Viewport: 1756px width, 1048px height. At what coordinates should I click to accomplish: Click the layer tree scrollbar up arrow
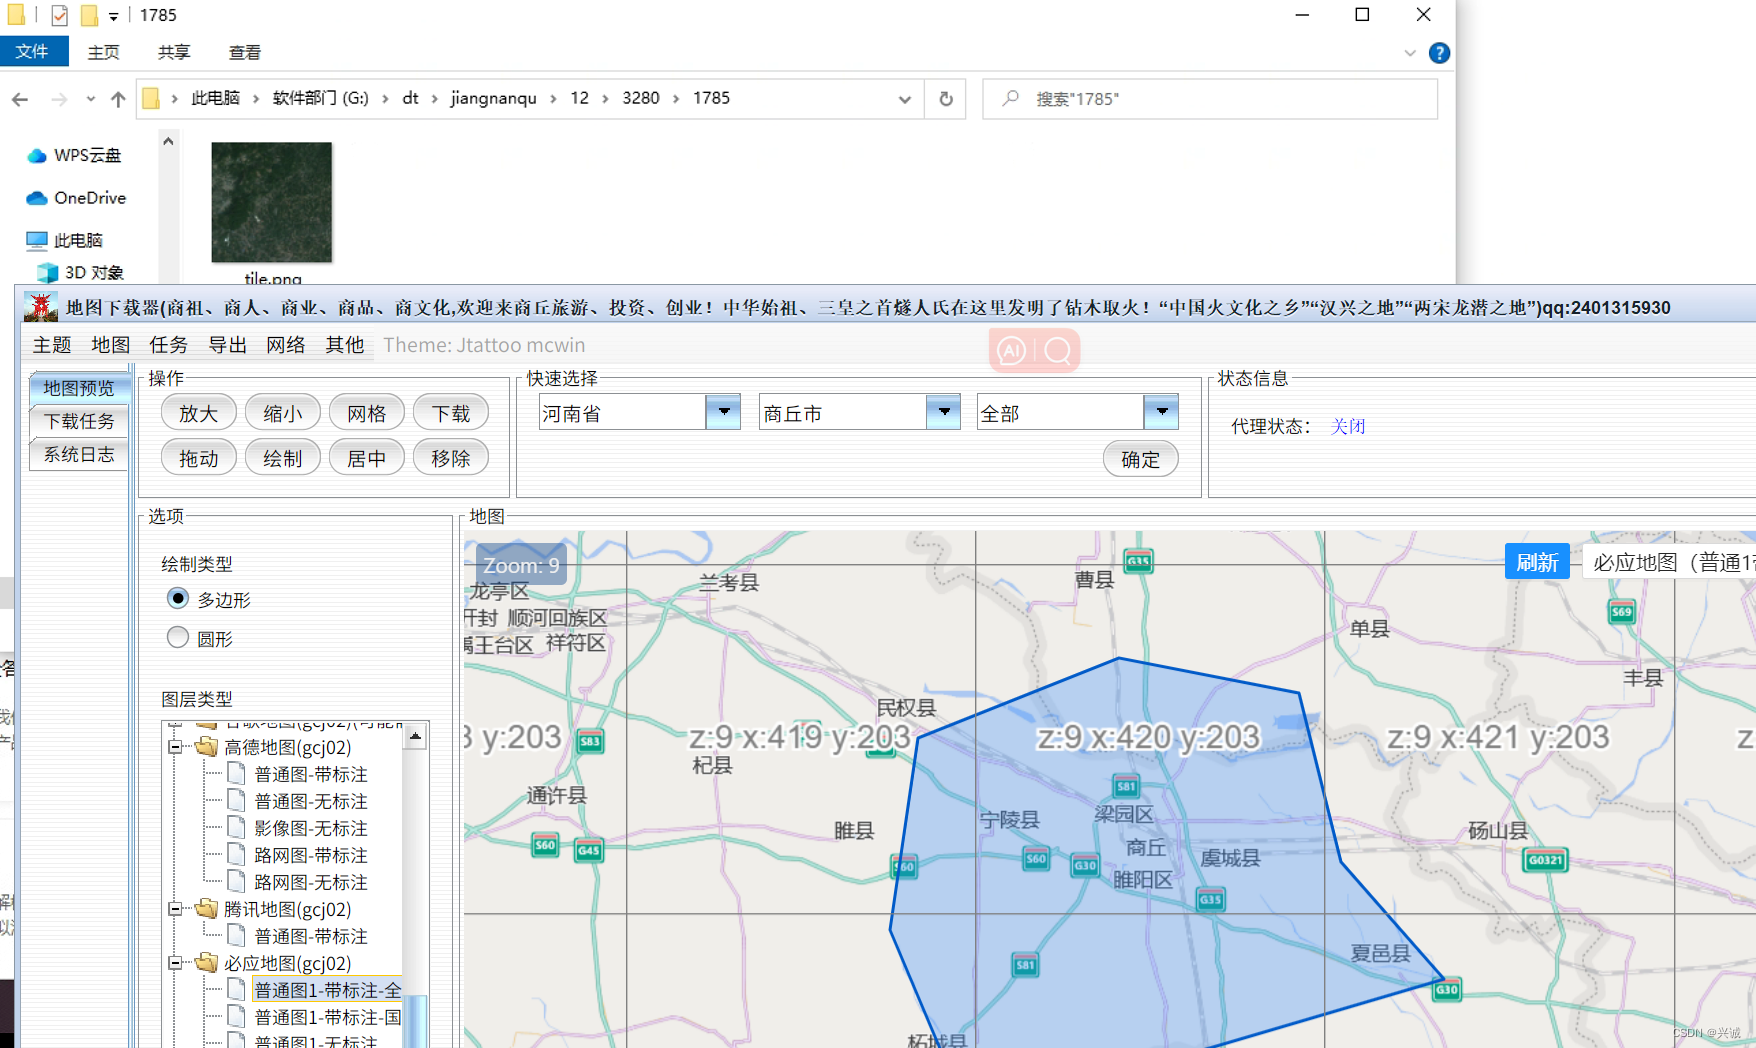[x=415, y=737]
